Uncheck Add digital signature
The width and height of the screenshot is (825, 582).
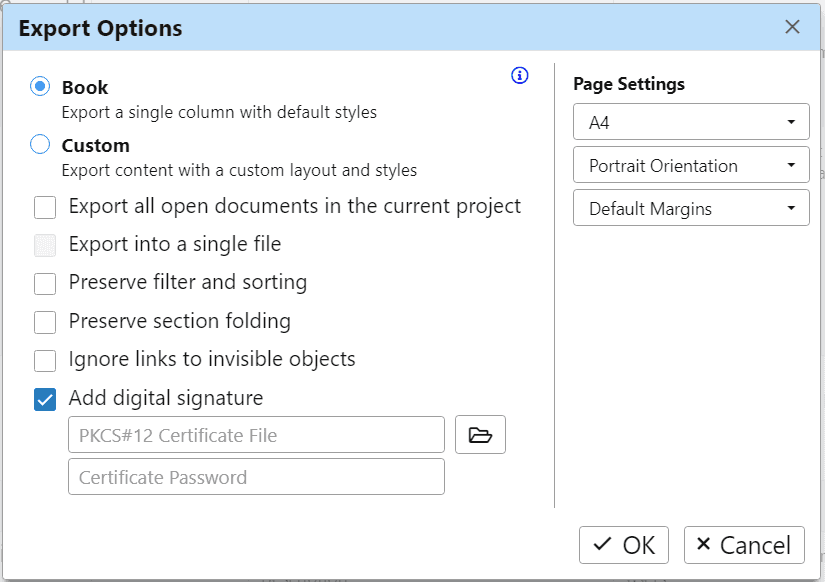click(x=45, y=399)
